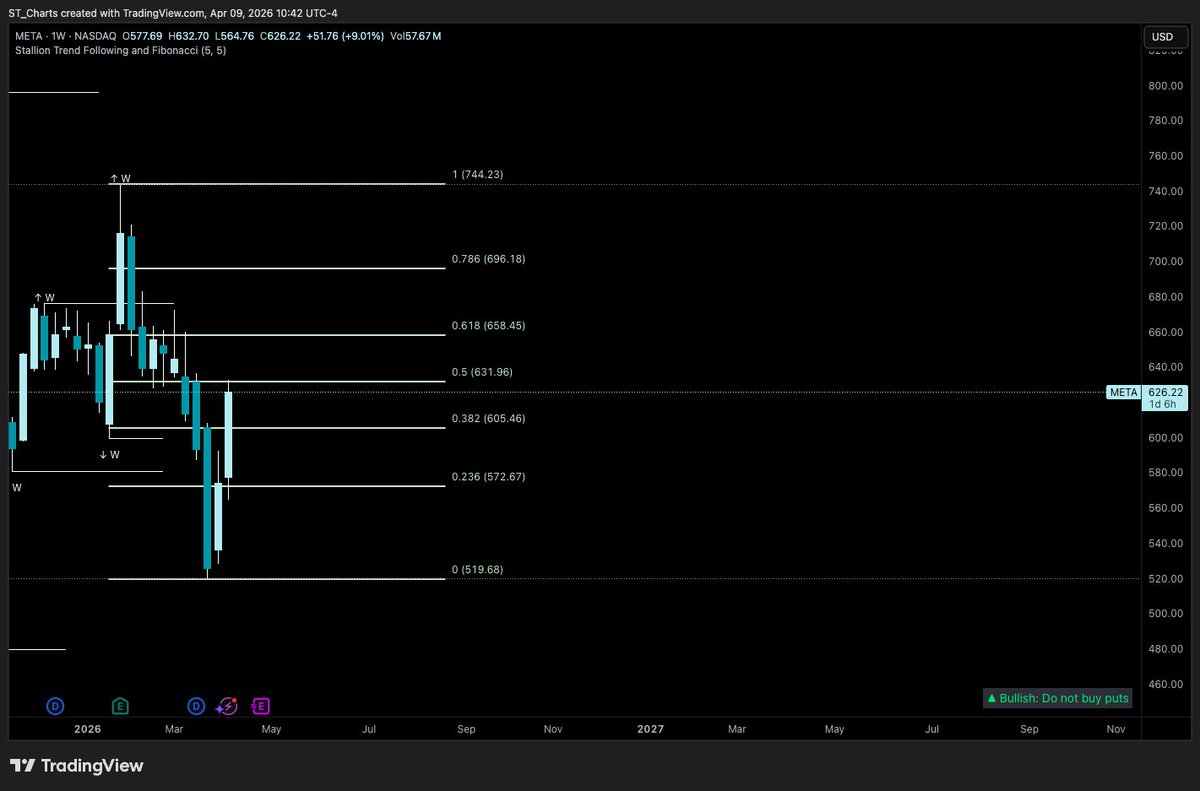The height and width of the screenshot is (791, 1200).
Task: Click the 0.5 (631.96) Fibonacci label
Action: coord(482,372)
